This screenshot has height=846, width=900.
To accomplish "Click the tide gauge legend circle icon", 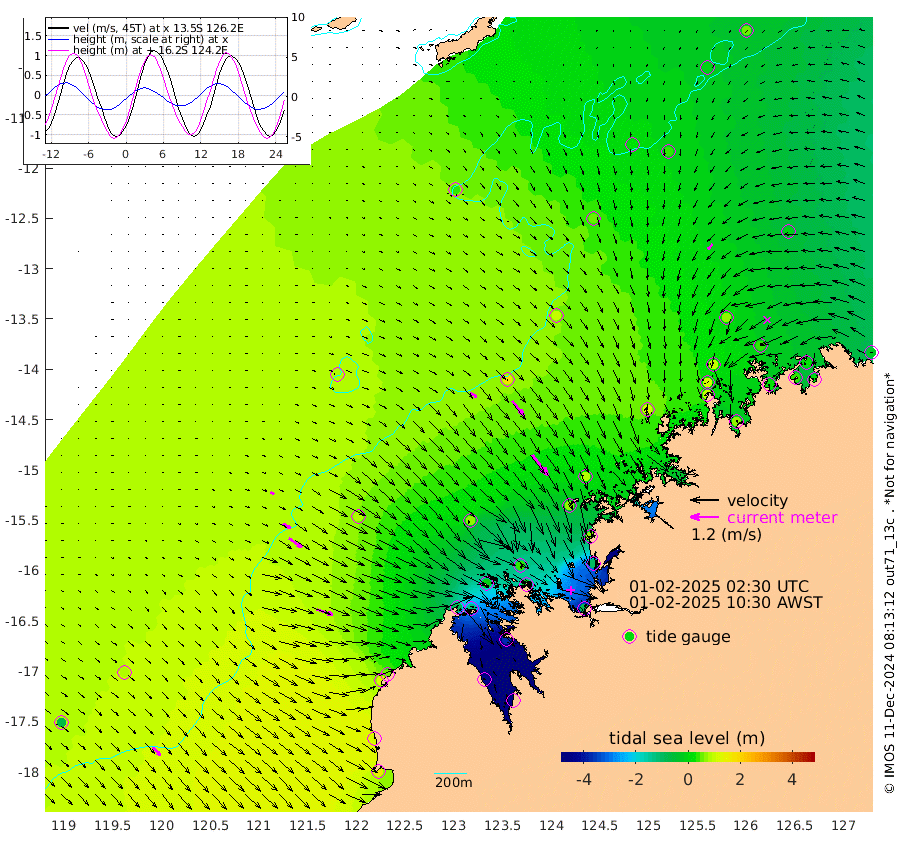I will (x=630, y=637).
